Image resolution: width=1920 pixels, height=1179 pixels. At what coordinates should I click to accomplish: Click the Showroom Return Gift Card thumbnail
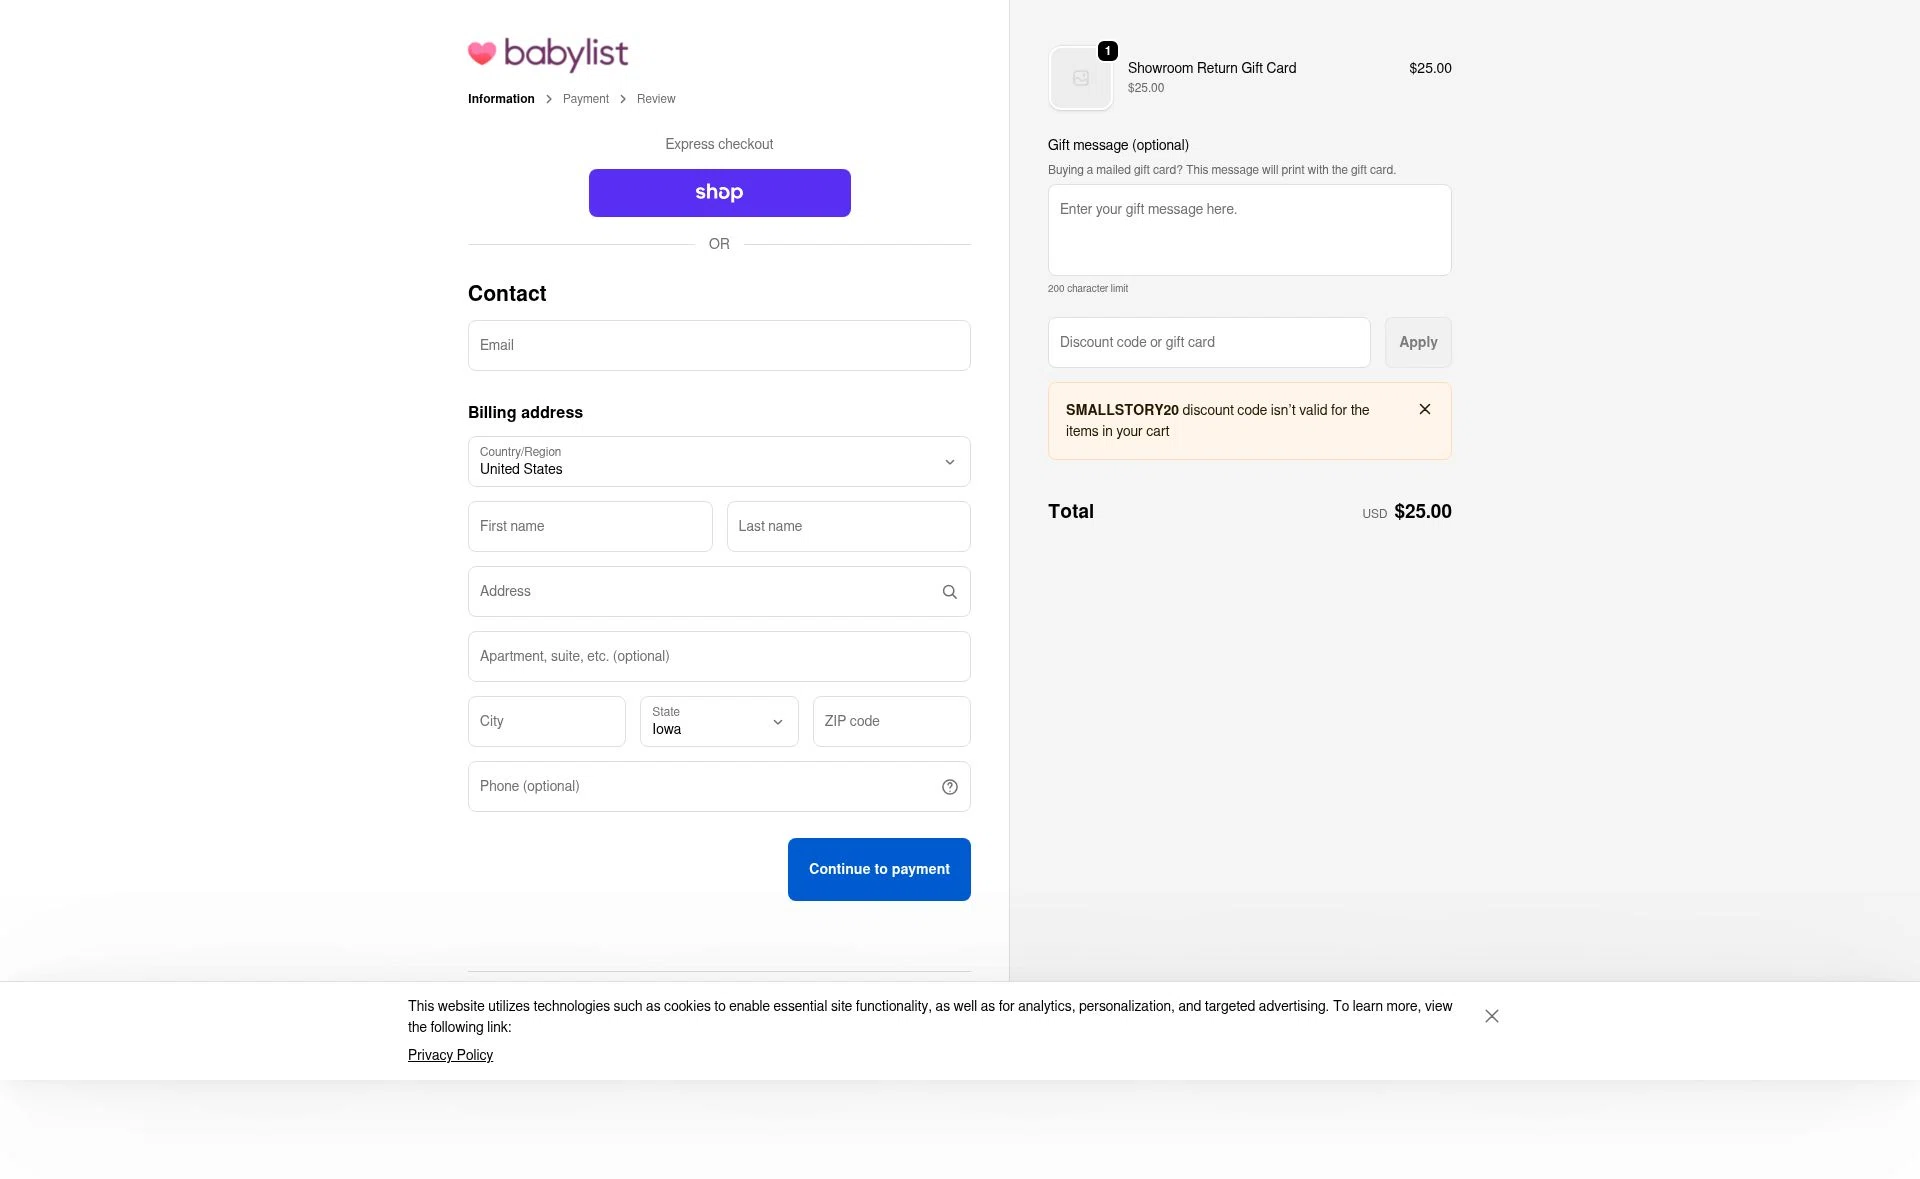click(x=1080, y=78)
